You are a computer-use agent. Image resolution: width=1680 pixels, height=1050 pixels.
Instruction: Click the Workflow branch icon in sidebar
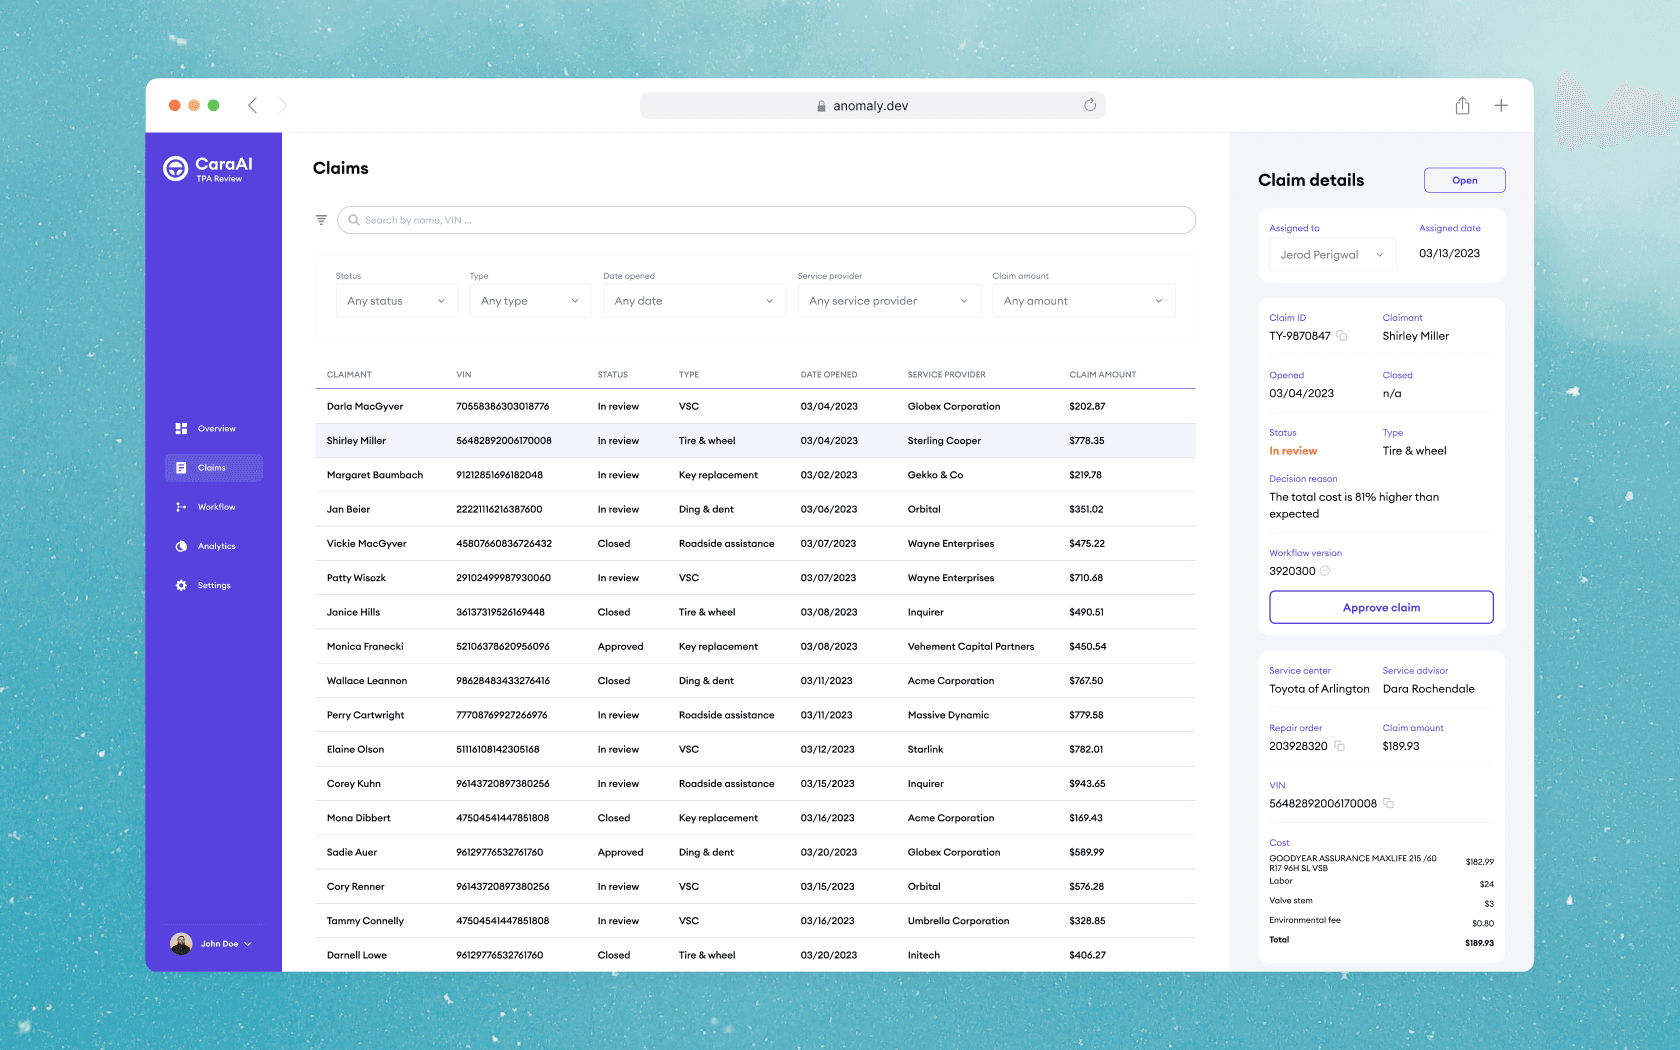point(181,507)
